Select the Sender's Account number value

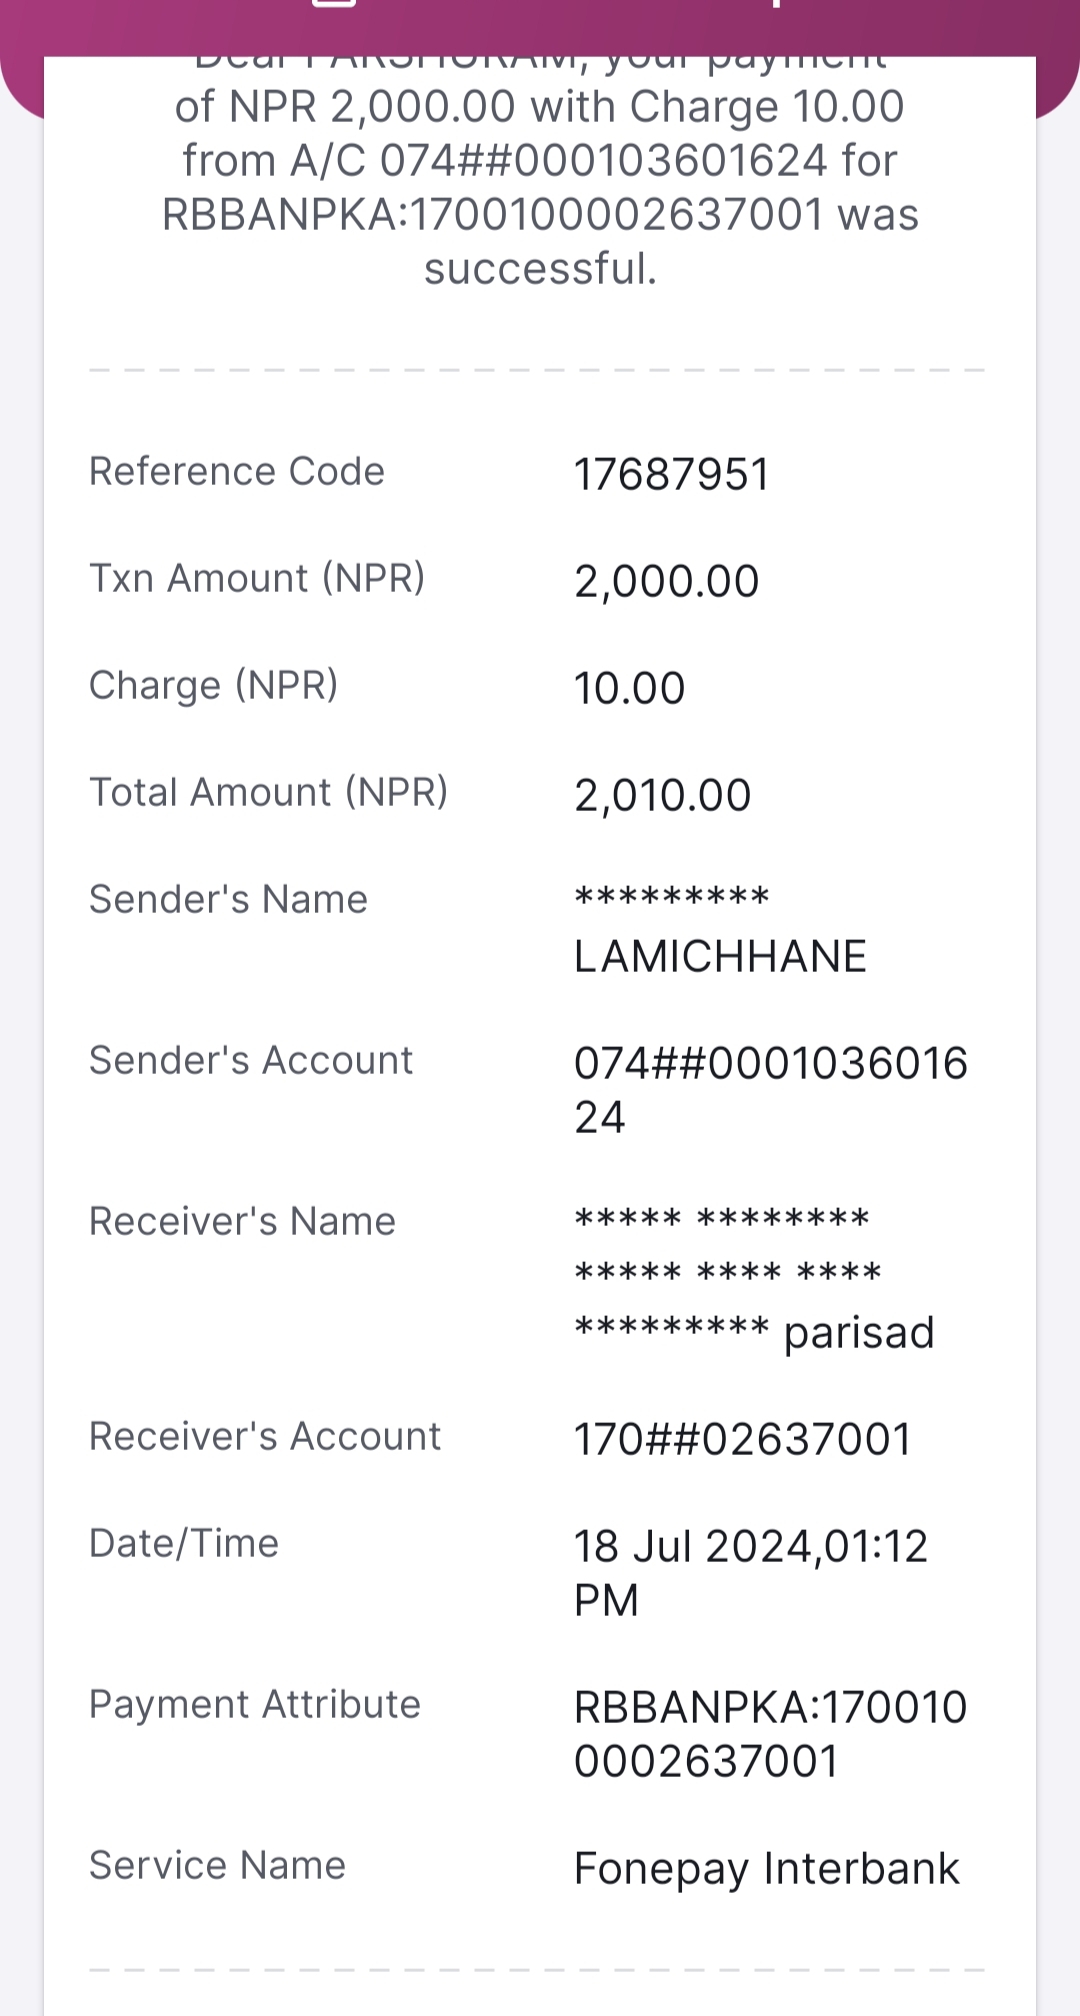coord(771,1090)
